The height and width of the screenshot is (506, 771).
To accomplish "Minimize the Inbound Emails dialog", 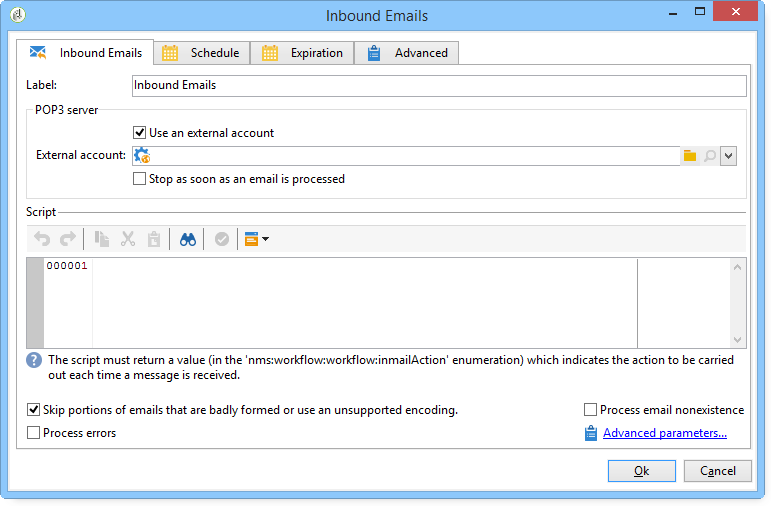I will pos(673,12).
